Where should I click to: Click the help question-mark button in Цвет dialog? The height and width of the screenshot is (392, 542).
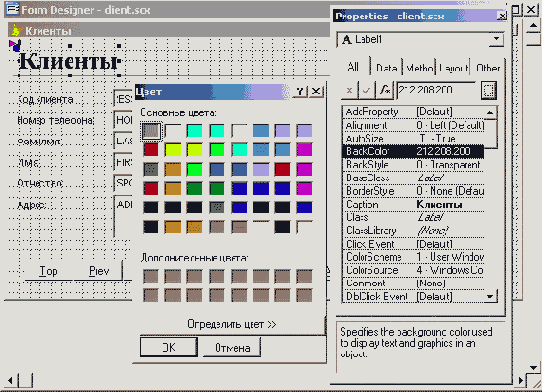click(300, 92)
